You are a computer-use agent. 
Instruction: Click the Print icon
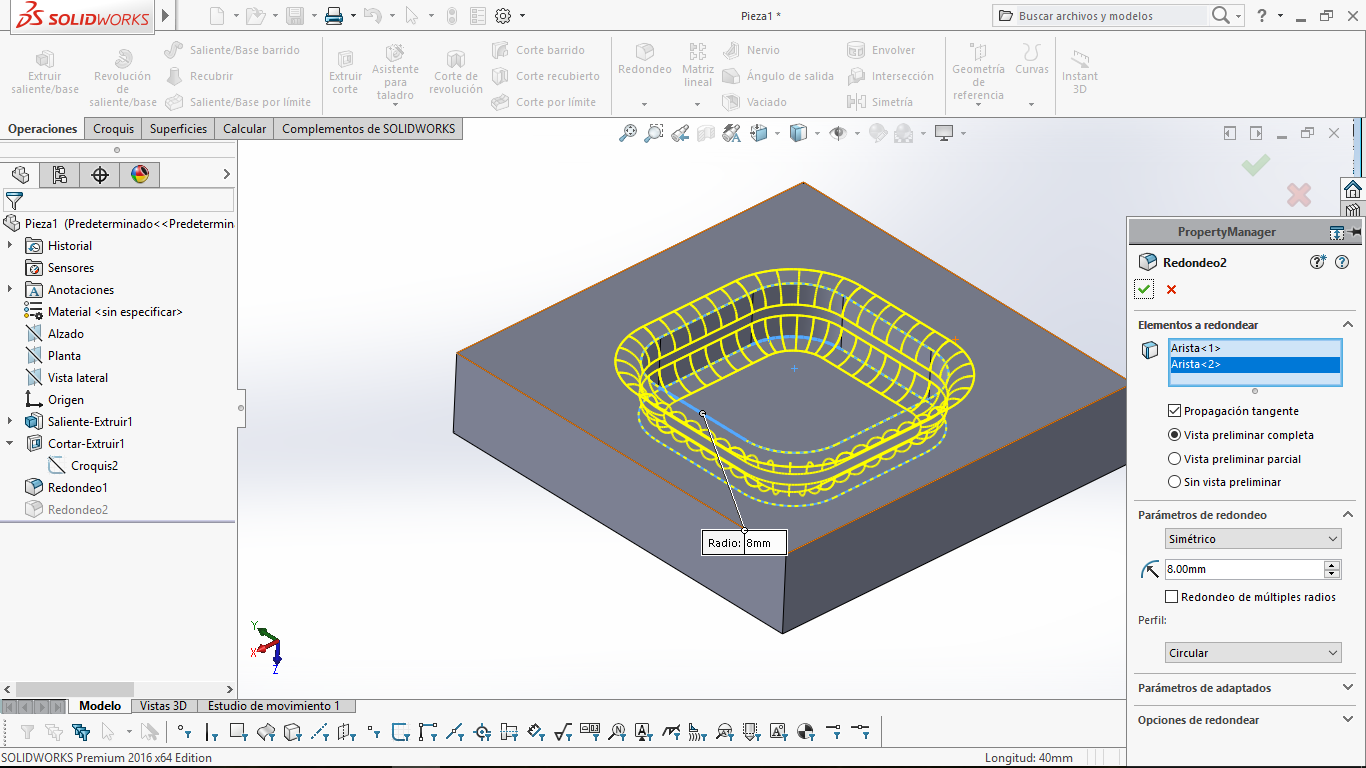click(334, 15)
